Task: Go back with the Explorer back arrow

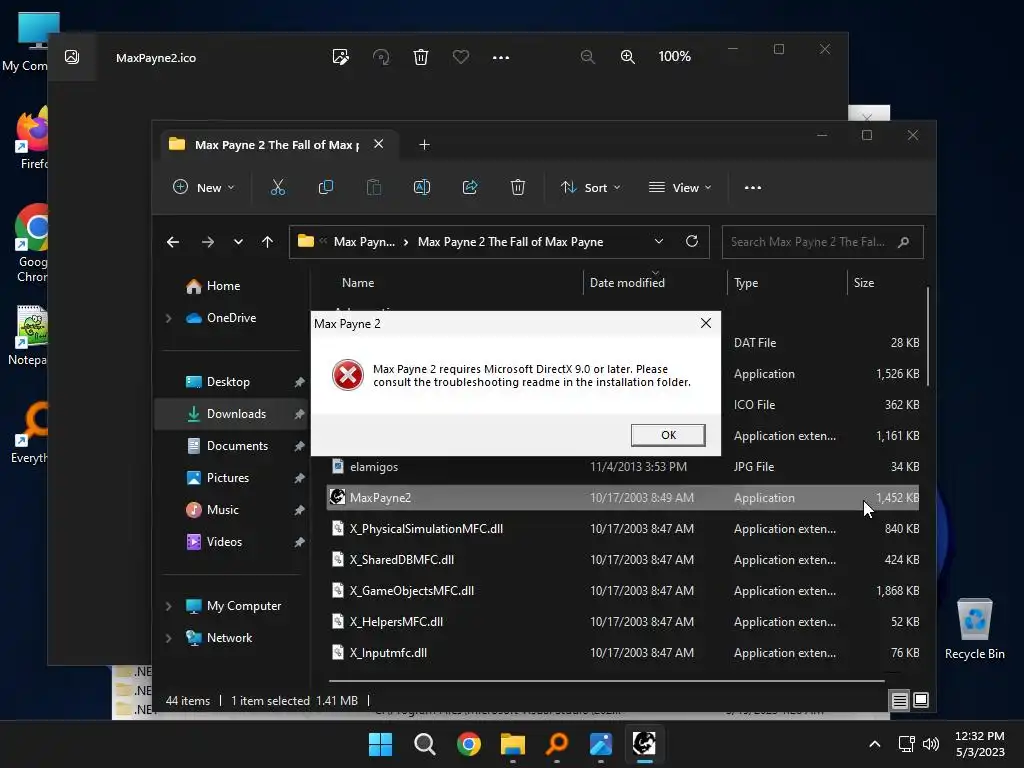Action: pos(173,242)
